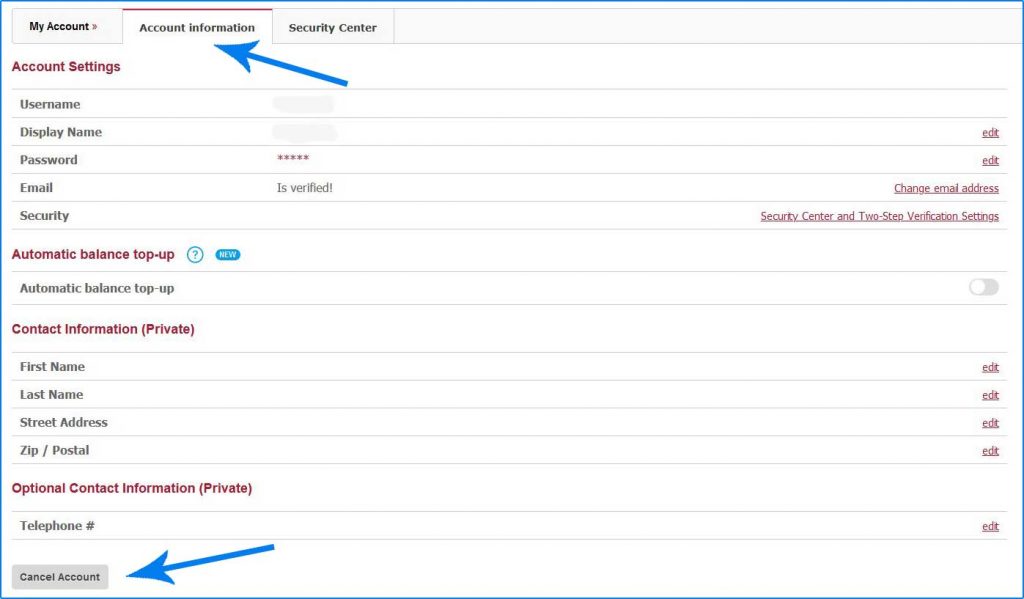Edit the Telephone number
The image size is (1024, 599).
pyautogui.click(x=990, y=526)
